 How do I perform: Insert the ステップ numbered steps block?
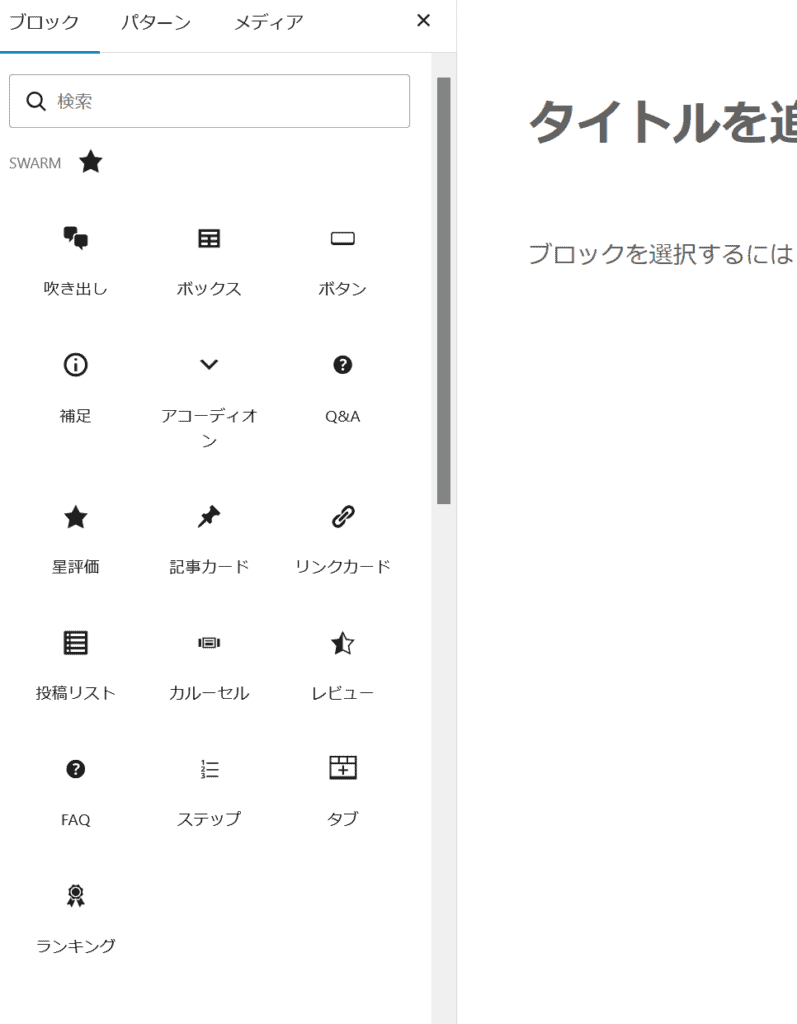point(209,791)
